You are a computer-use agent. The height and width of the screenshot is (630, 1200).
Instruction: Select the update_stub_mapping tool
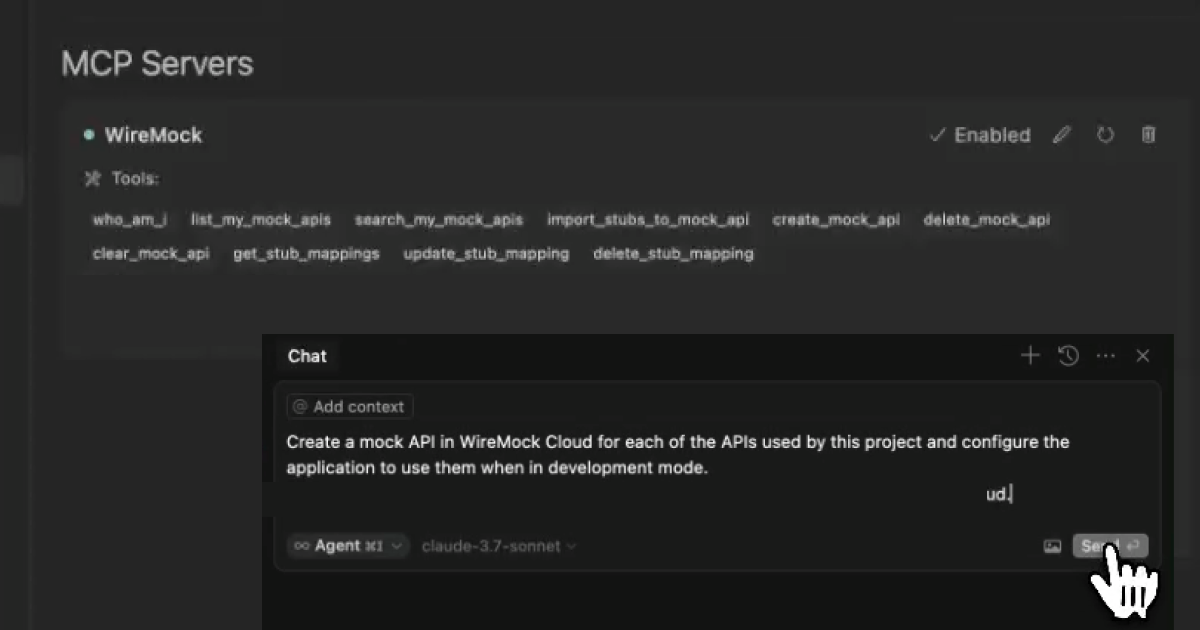pos(486,254)
